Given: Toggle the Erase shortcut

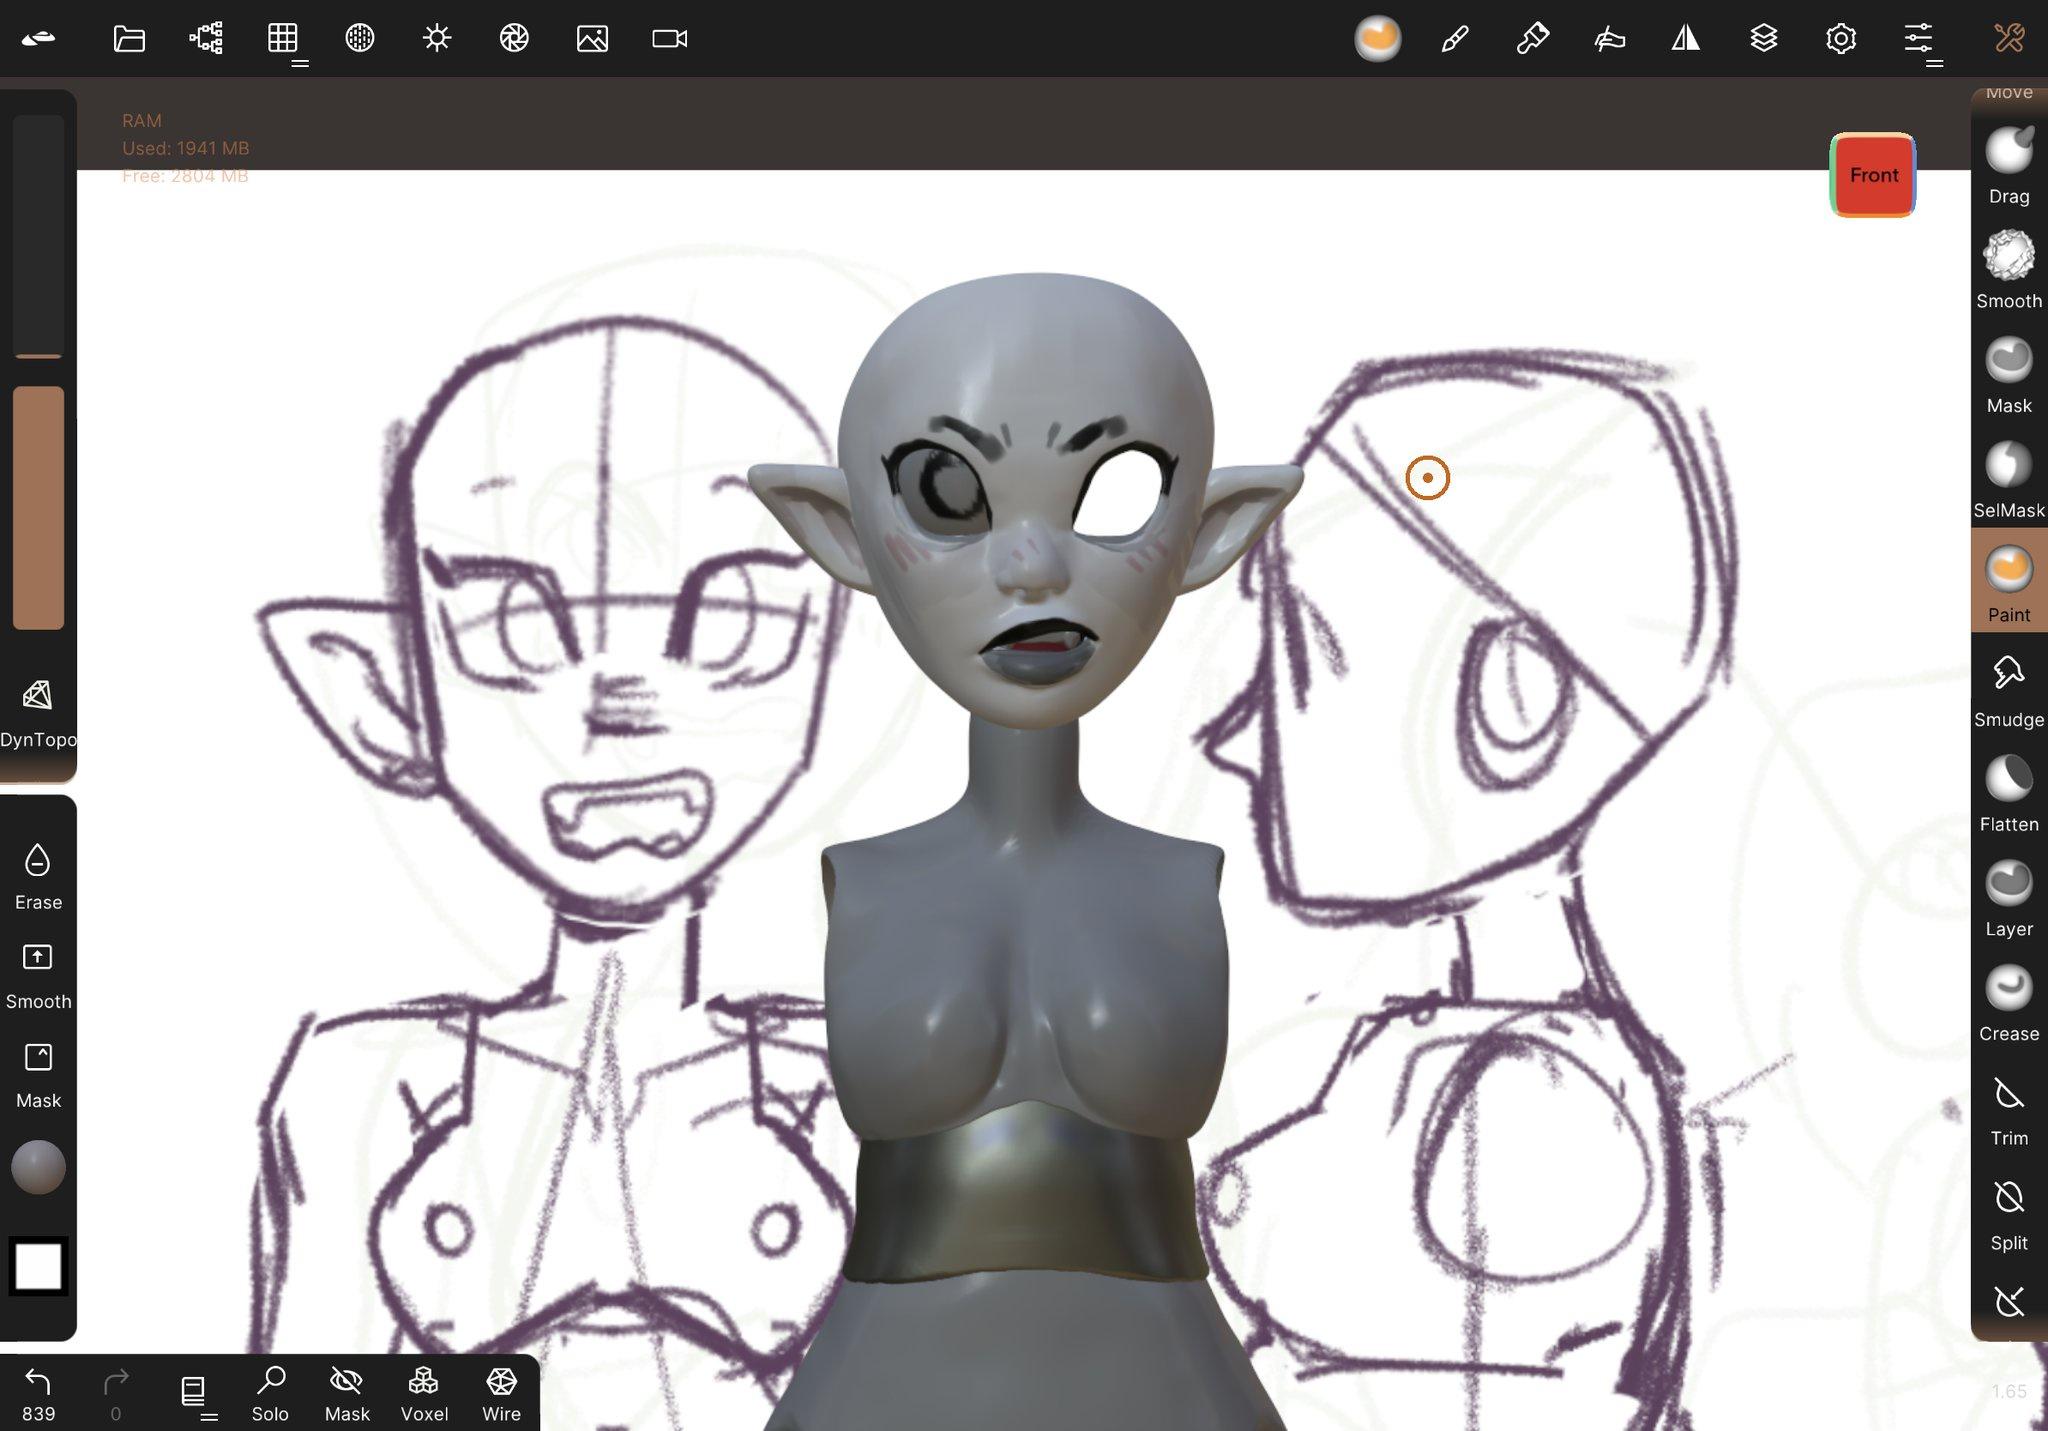Looking at the screenshot, I should (x=38, y=876).
